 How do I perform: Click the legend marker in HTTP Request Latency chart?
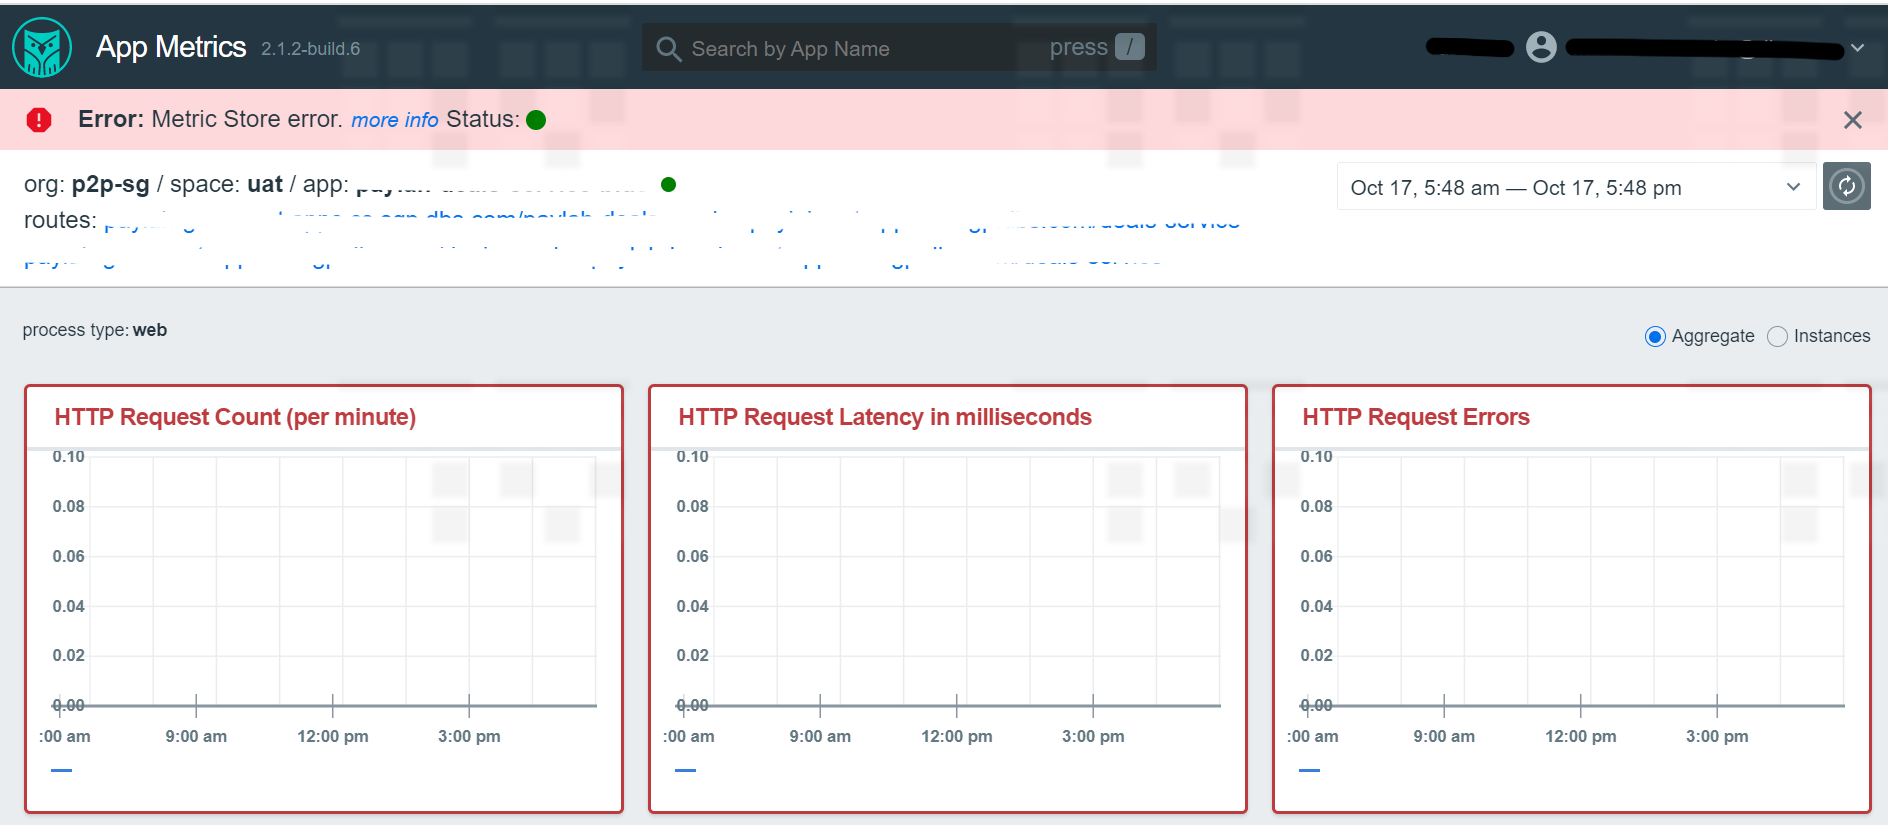tap(685, 770)
